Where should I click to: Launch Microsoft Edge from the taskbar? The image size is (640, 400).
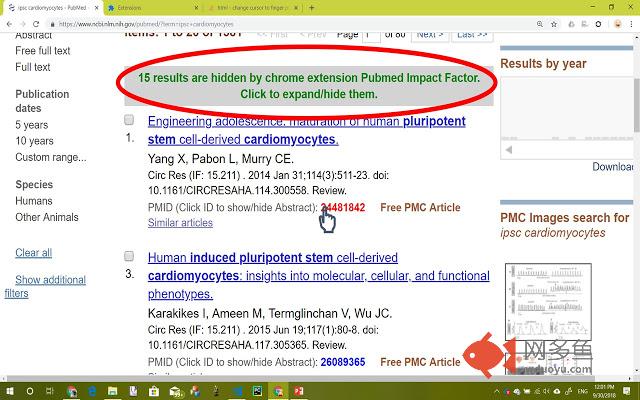click(92, 391)
